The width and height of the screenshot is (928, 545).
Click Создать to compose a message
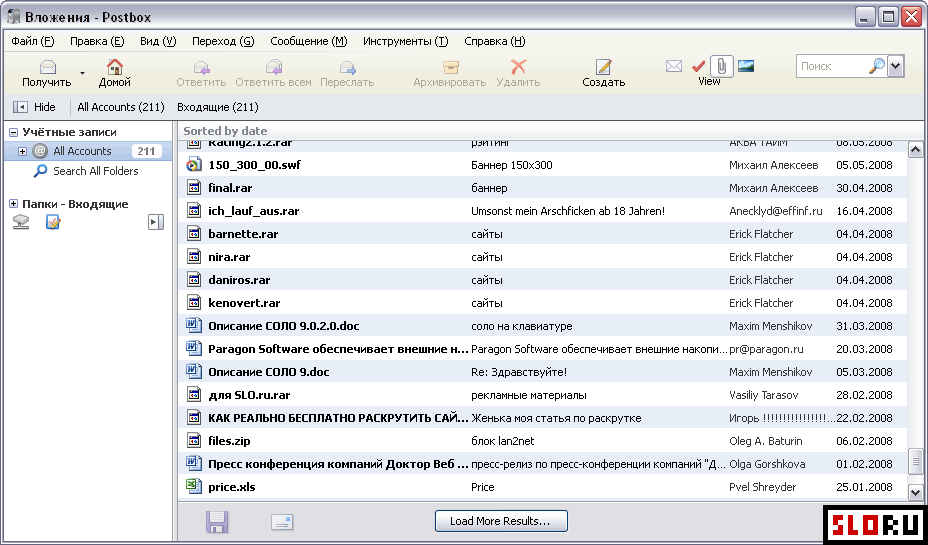(x=604, y=73)
